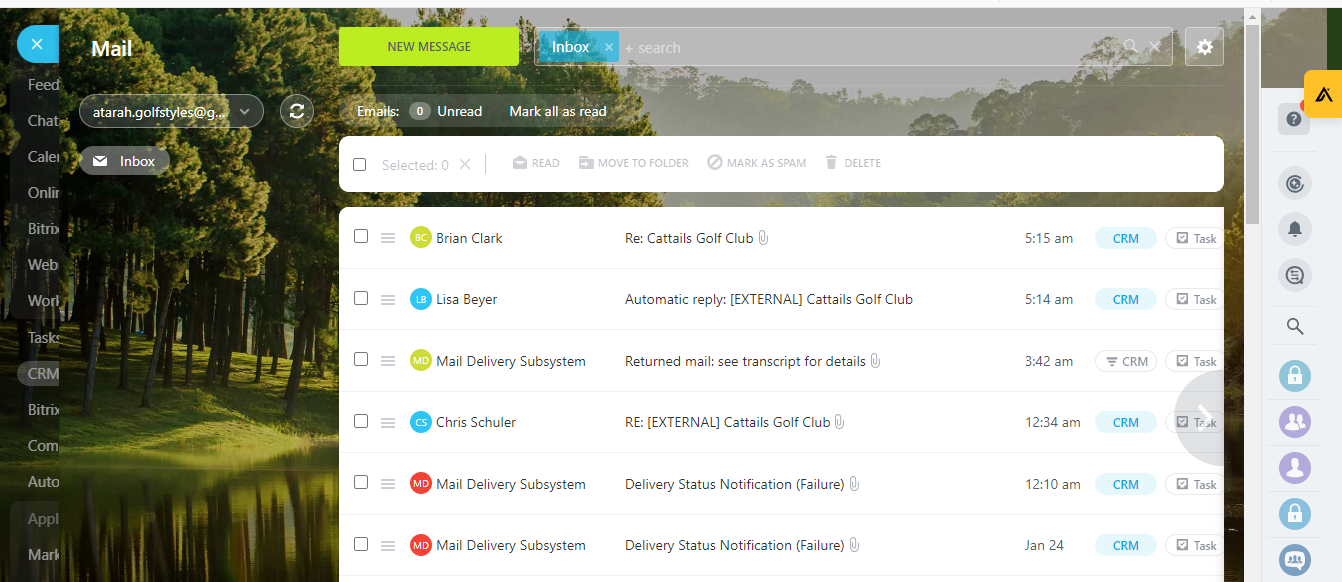Select CRM in left menu

(43, 373)
